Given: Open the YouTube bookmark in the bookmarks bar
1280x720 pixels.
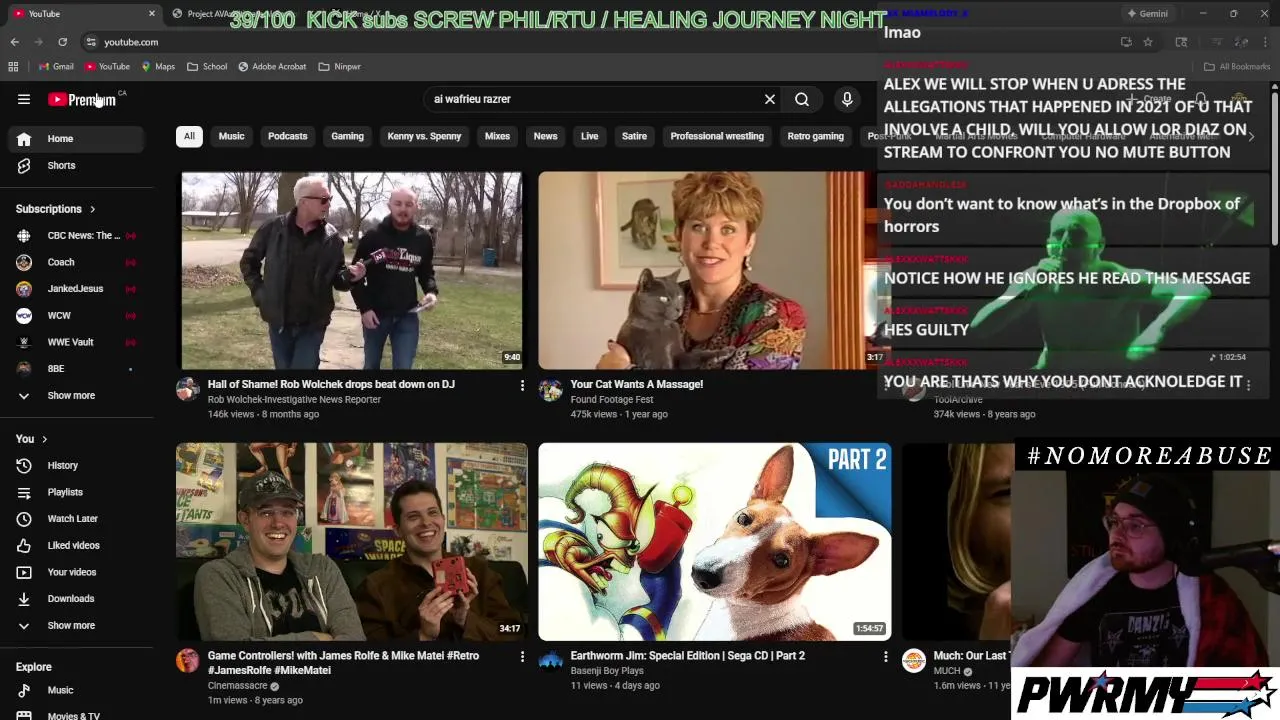Looking at the screenshot, I should tap(107, 66).
